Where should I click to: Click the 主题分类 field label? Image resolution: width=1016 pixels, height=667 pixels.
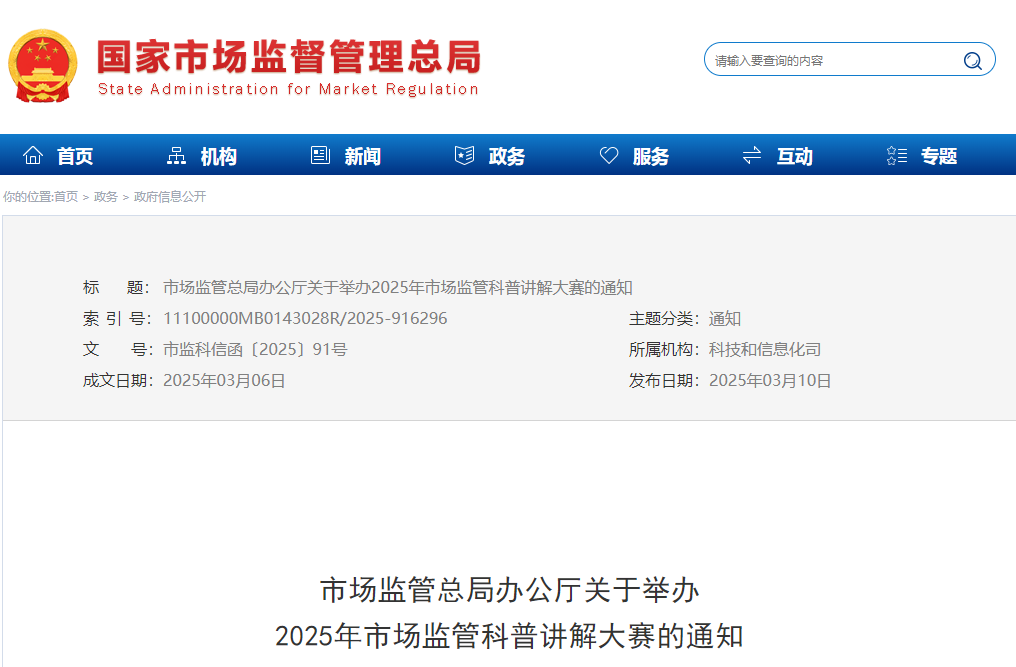pos(663,318)
